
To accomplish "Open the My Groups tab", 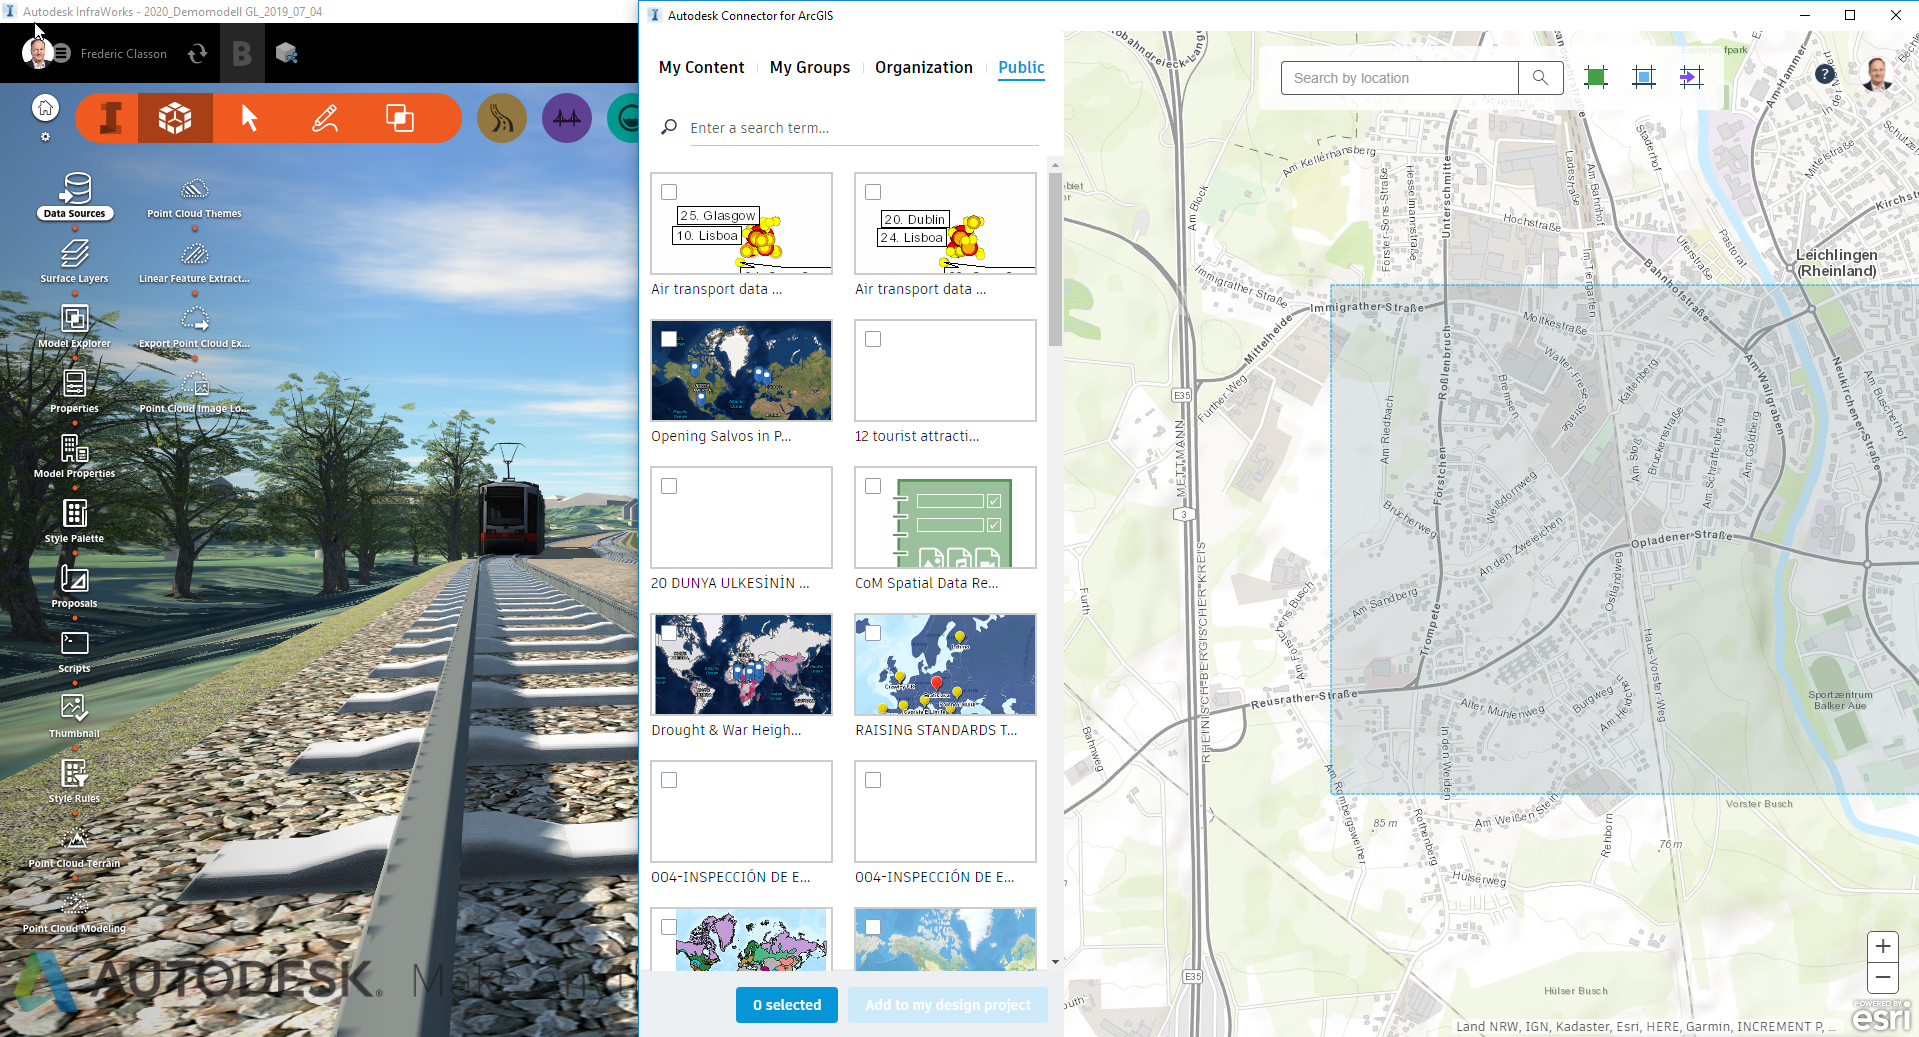I will coord(809,67).
